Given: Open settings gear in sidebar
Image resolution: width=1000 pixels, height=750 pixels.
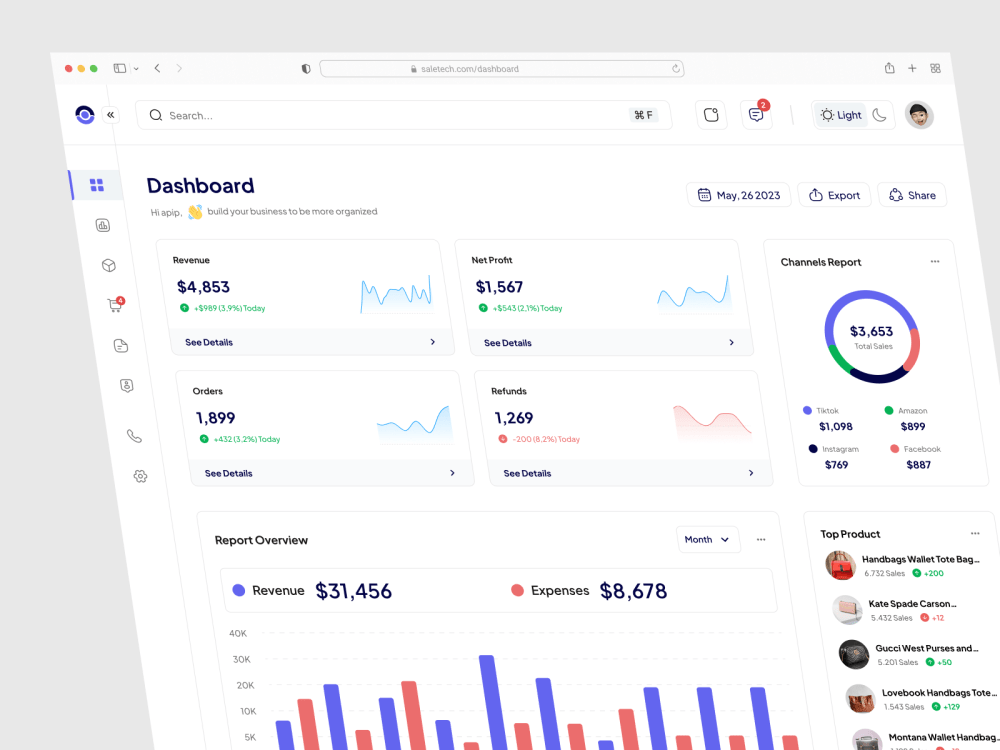Looking at the screenshot, I should tap(140, 476).
